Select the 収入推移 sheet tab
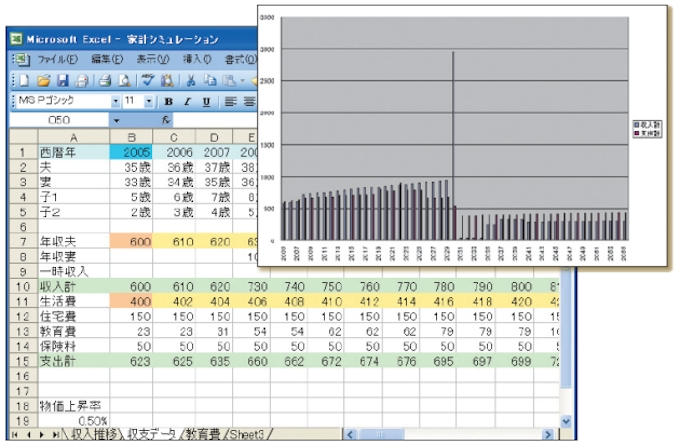Screen dimensions: 680x445 tap(95, 434)
